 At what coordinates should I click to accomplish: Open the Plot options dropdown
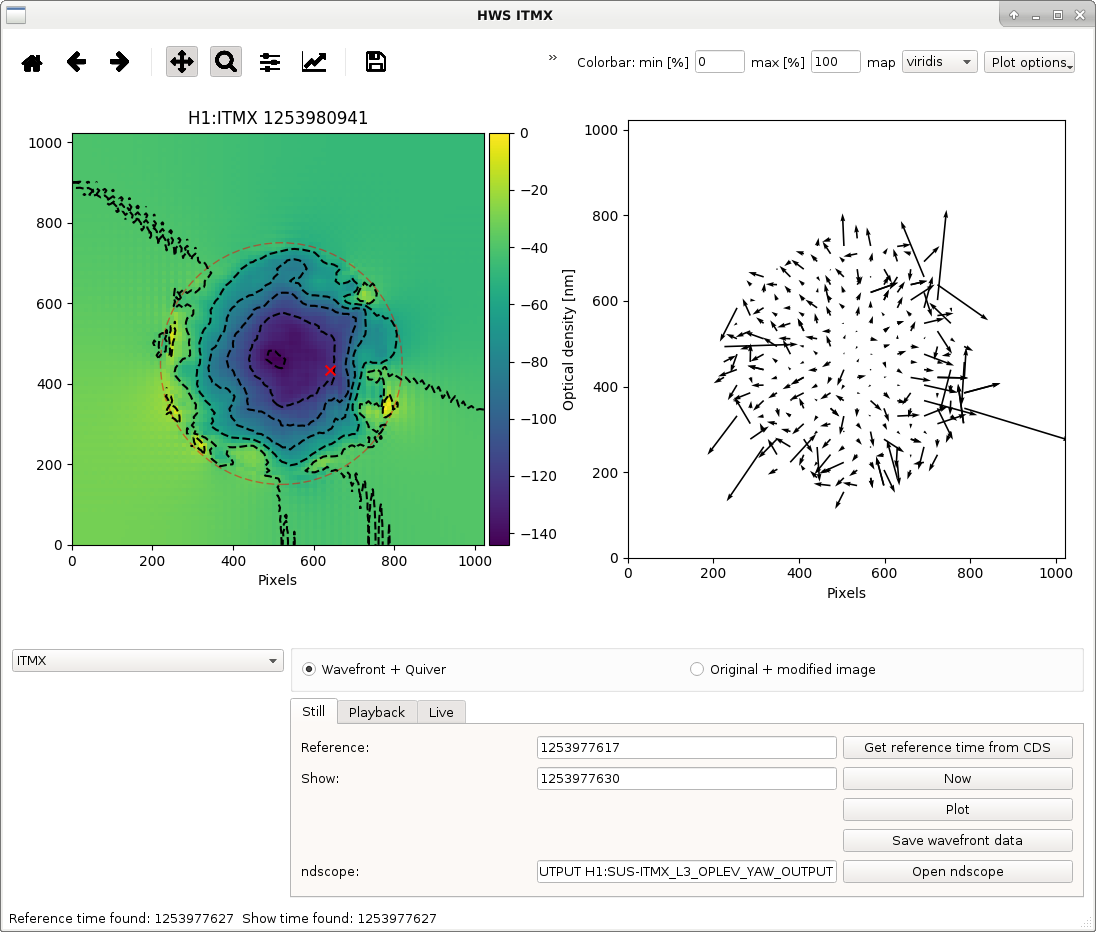pyautogui.click(x=1029, y=62)
